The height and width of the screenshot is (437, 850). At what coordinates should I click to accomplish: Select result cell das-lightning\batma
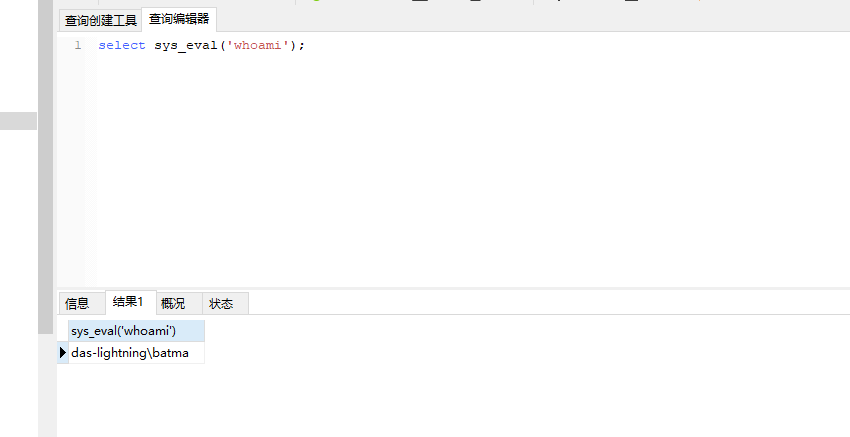pyautogui.click(x=137, y=352)
